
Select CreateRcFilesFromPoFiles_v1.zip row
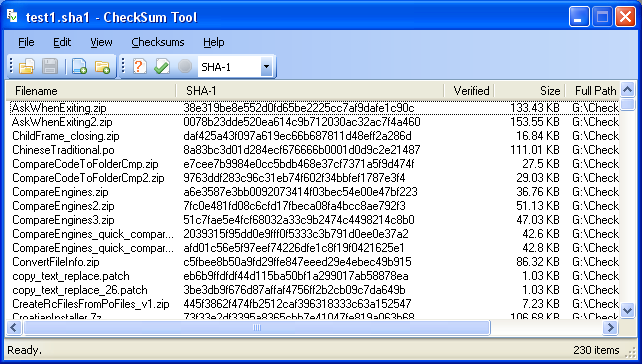coord(314,304)
